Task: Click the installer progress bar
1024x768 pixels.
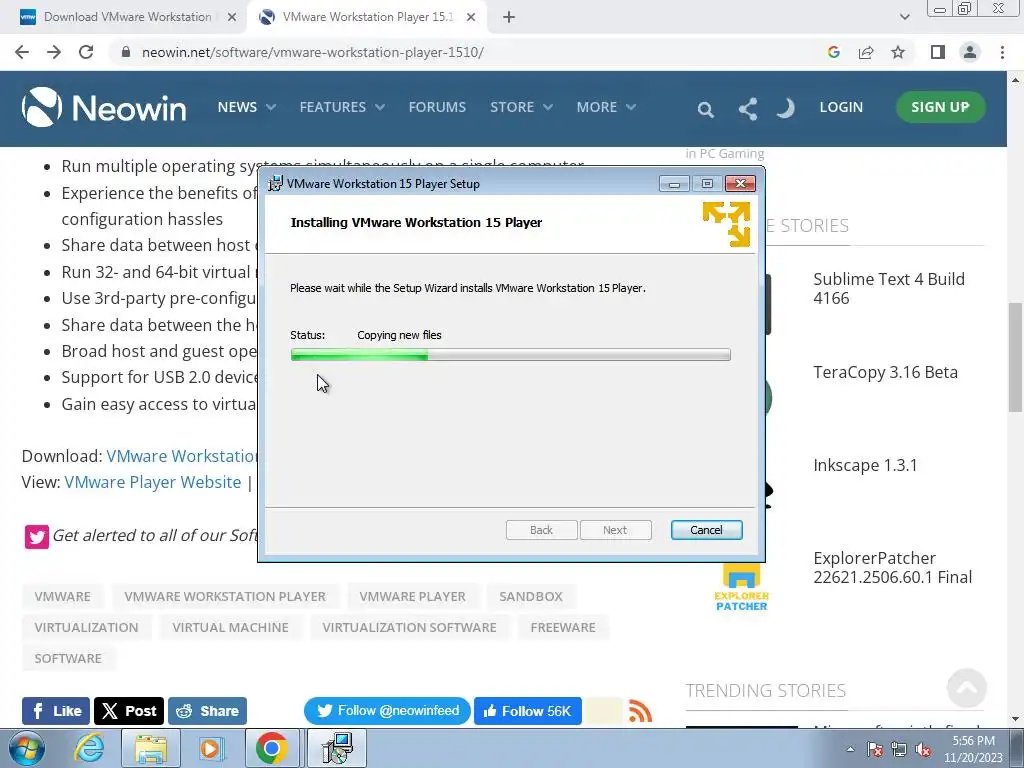Action: (x=510, y=355)
